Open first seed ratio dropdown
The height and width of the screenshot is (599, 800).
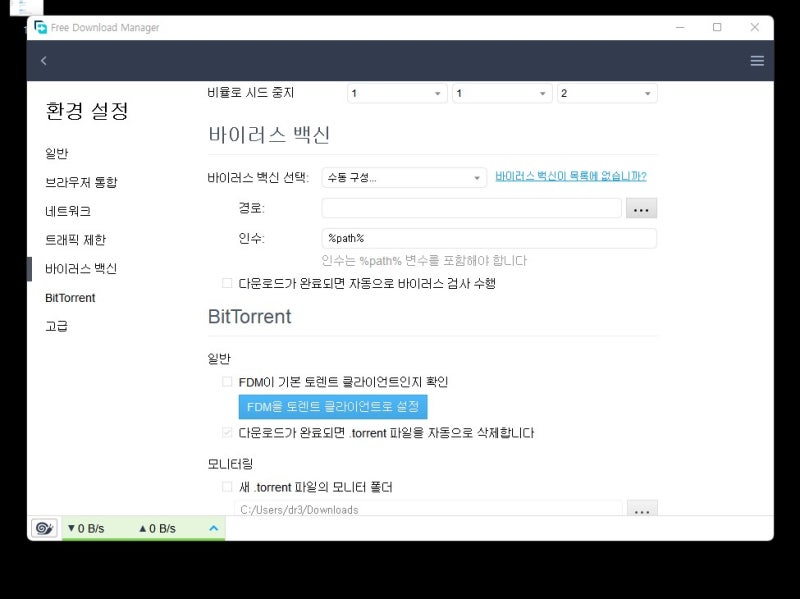pyautogui.click(x=397, y=93)
